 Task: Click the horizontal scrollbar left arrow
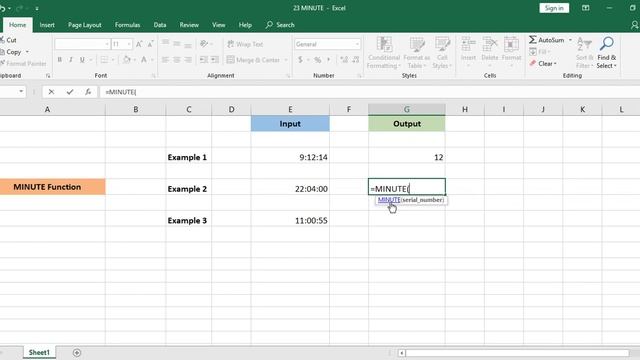[x=402, y=353]
